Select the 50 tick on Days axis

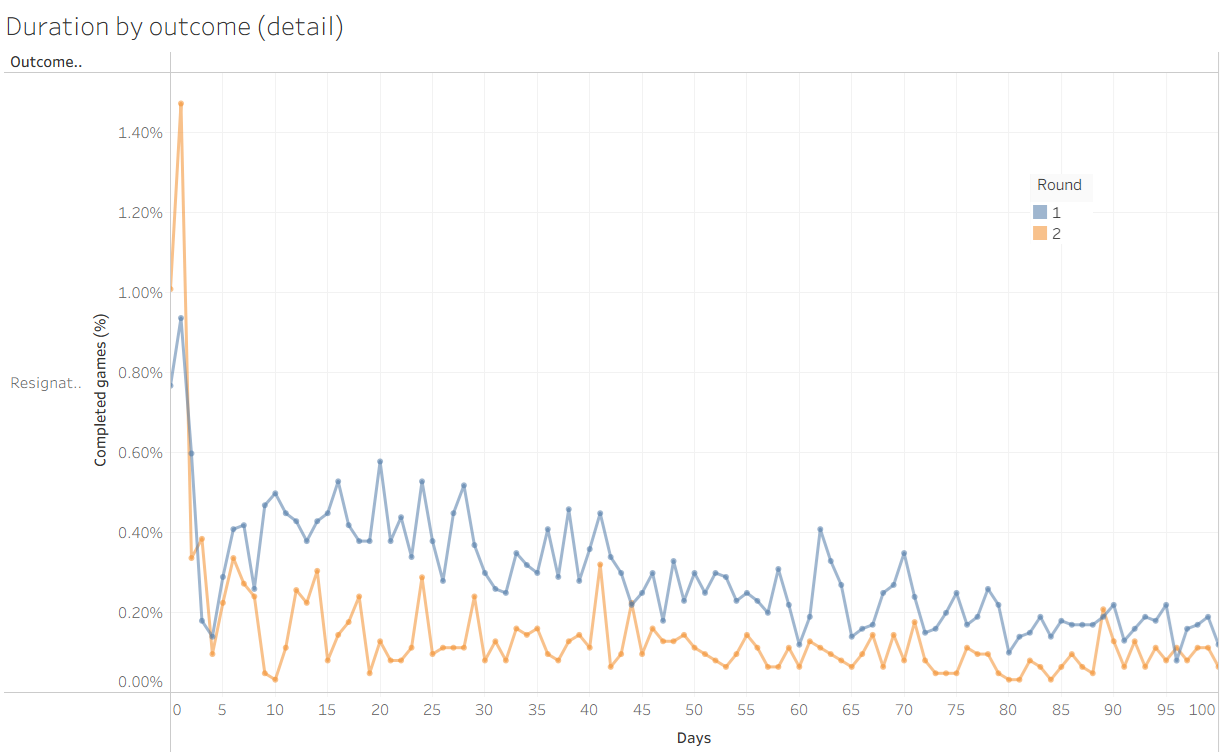click(x=694, y=710)
